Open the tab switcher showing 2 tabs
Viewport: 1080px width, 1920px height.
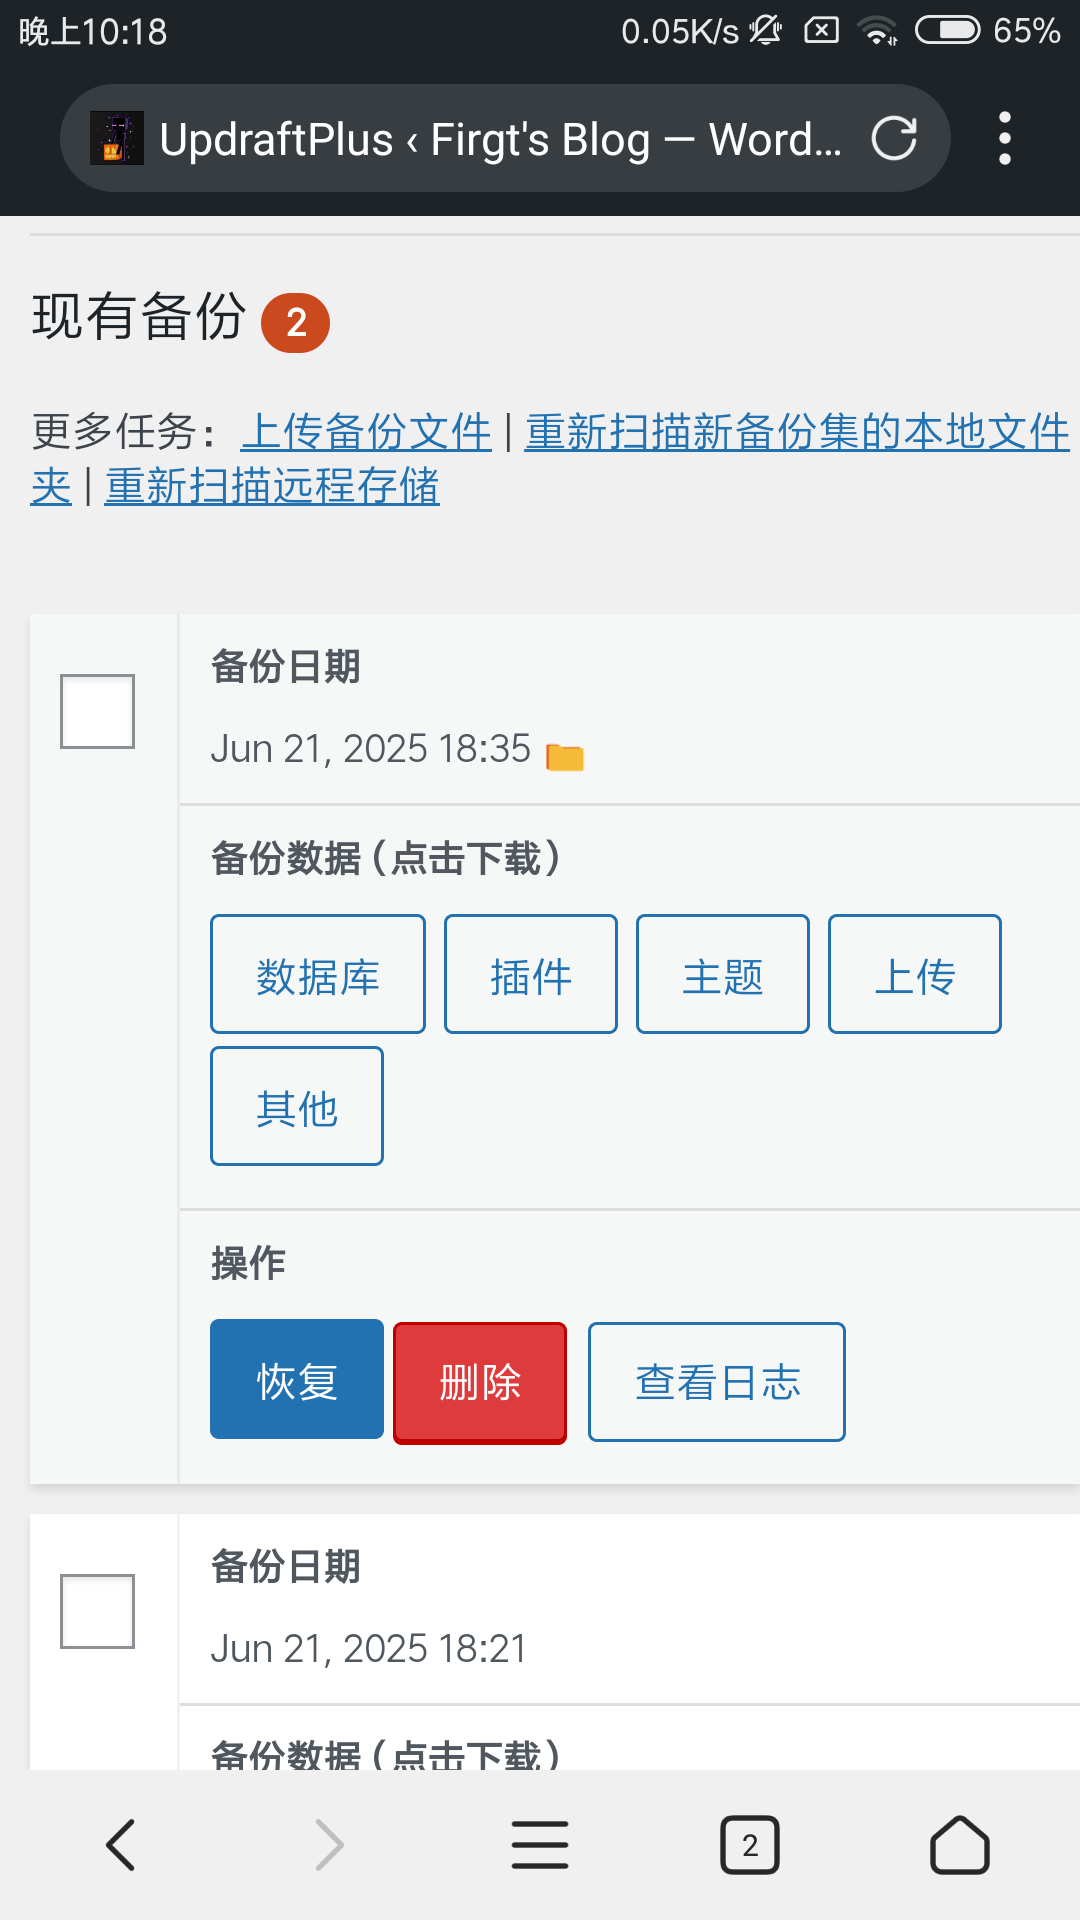[x=750, y=1845]
